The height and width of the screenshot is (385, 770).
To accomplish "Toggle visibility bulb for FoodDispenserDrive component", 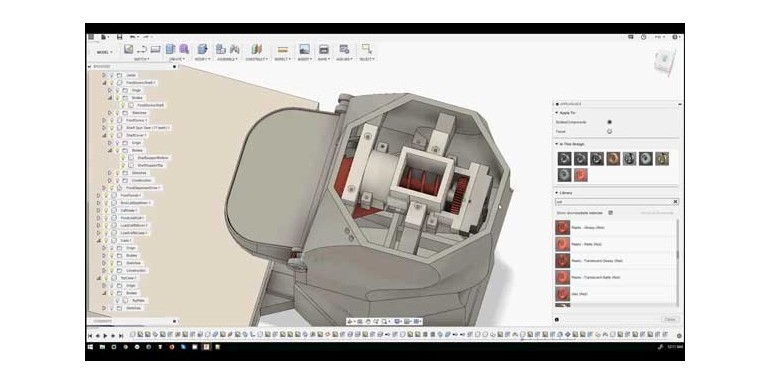I will tap(111, 188).
